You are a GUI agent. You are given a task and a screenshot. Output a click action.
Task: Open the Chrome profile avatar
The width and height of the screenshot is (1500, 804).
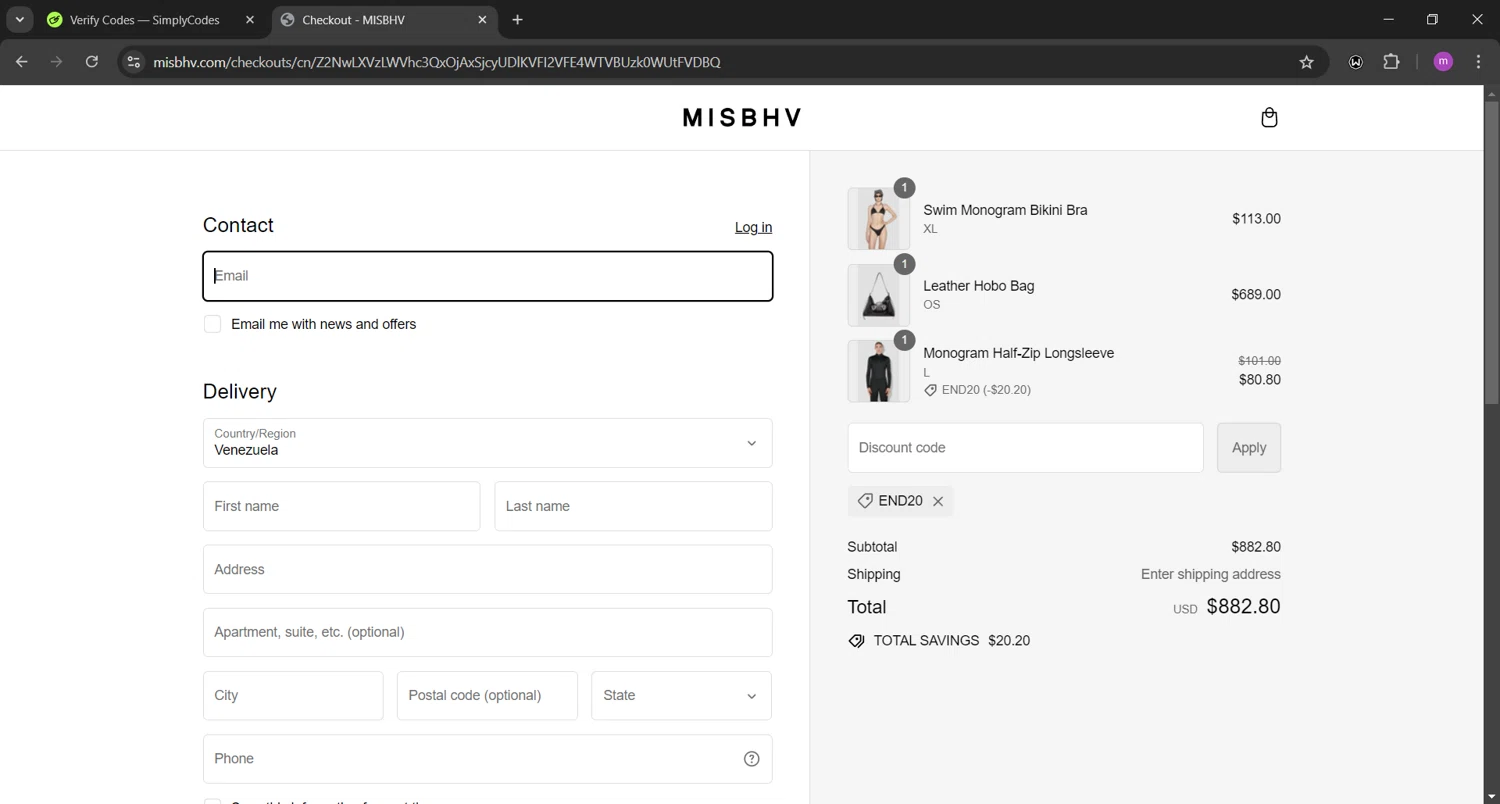(x=1443, y=62)
